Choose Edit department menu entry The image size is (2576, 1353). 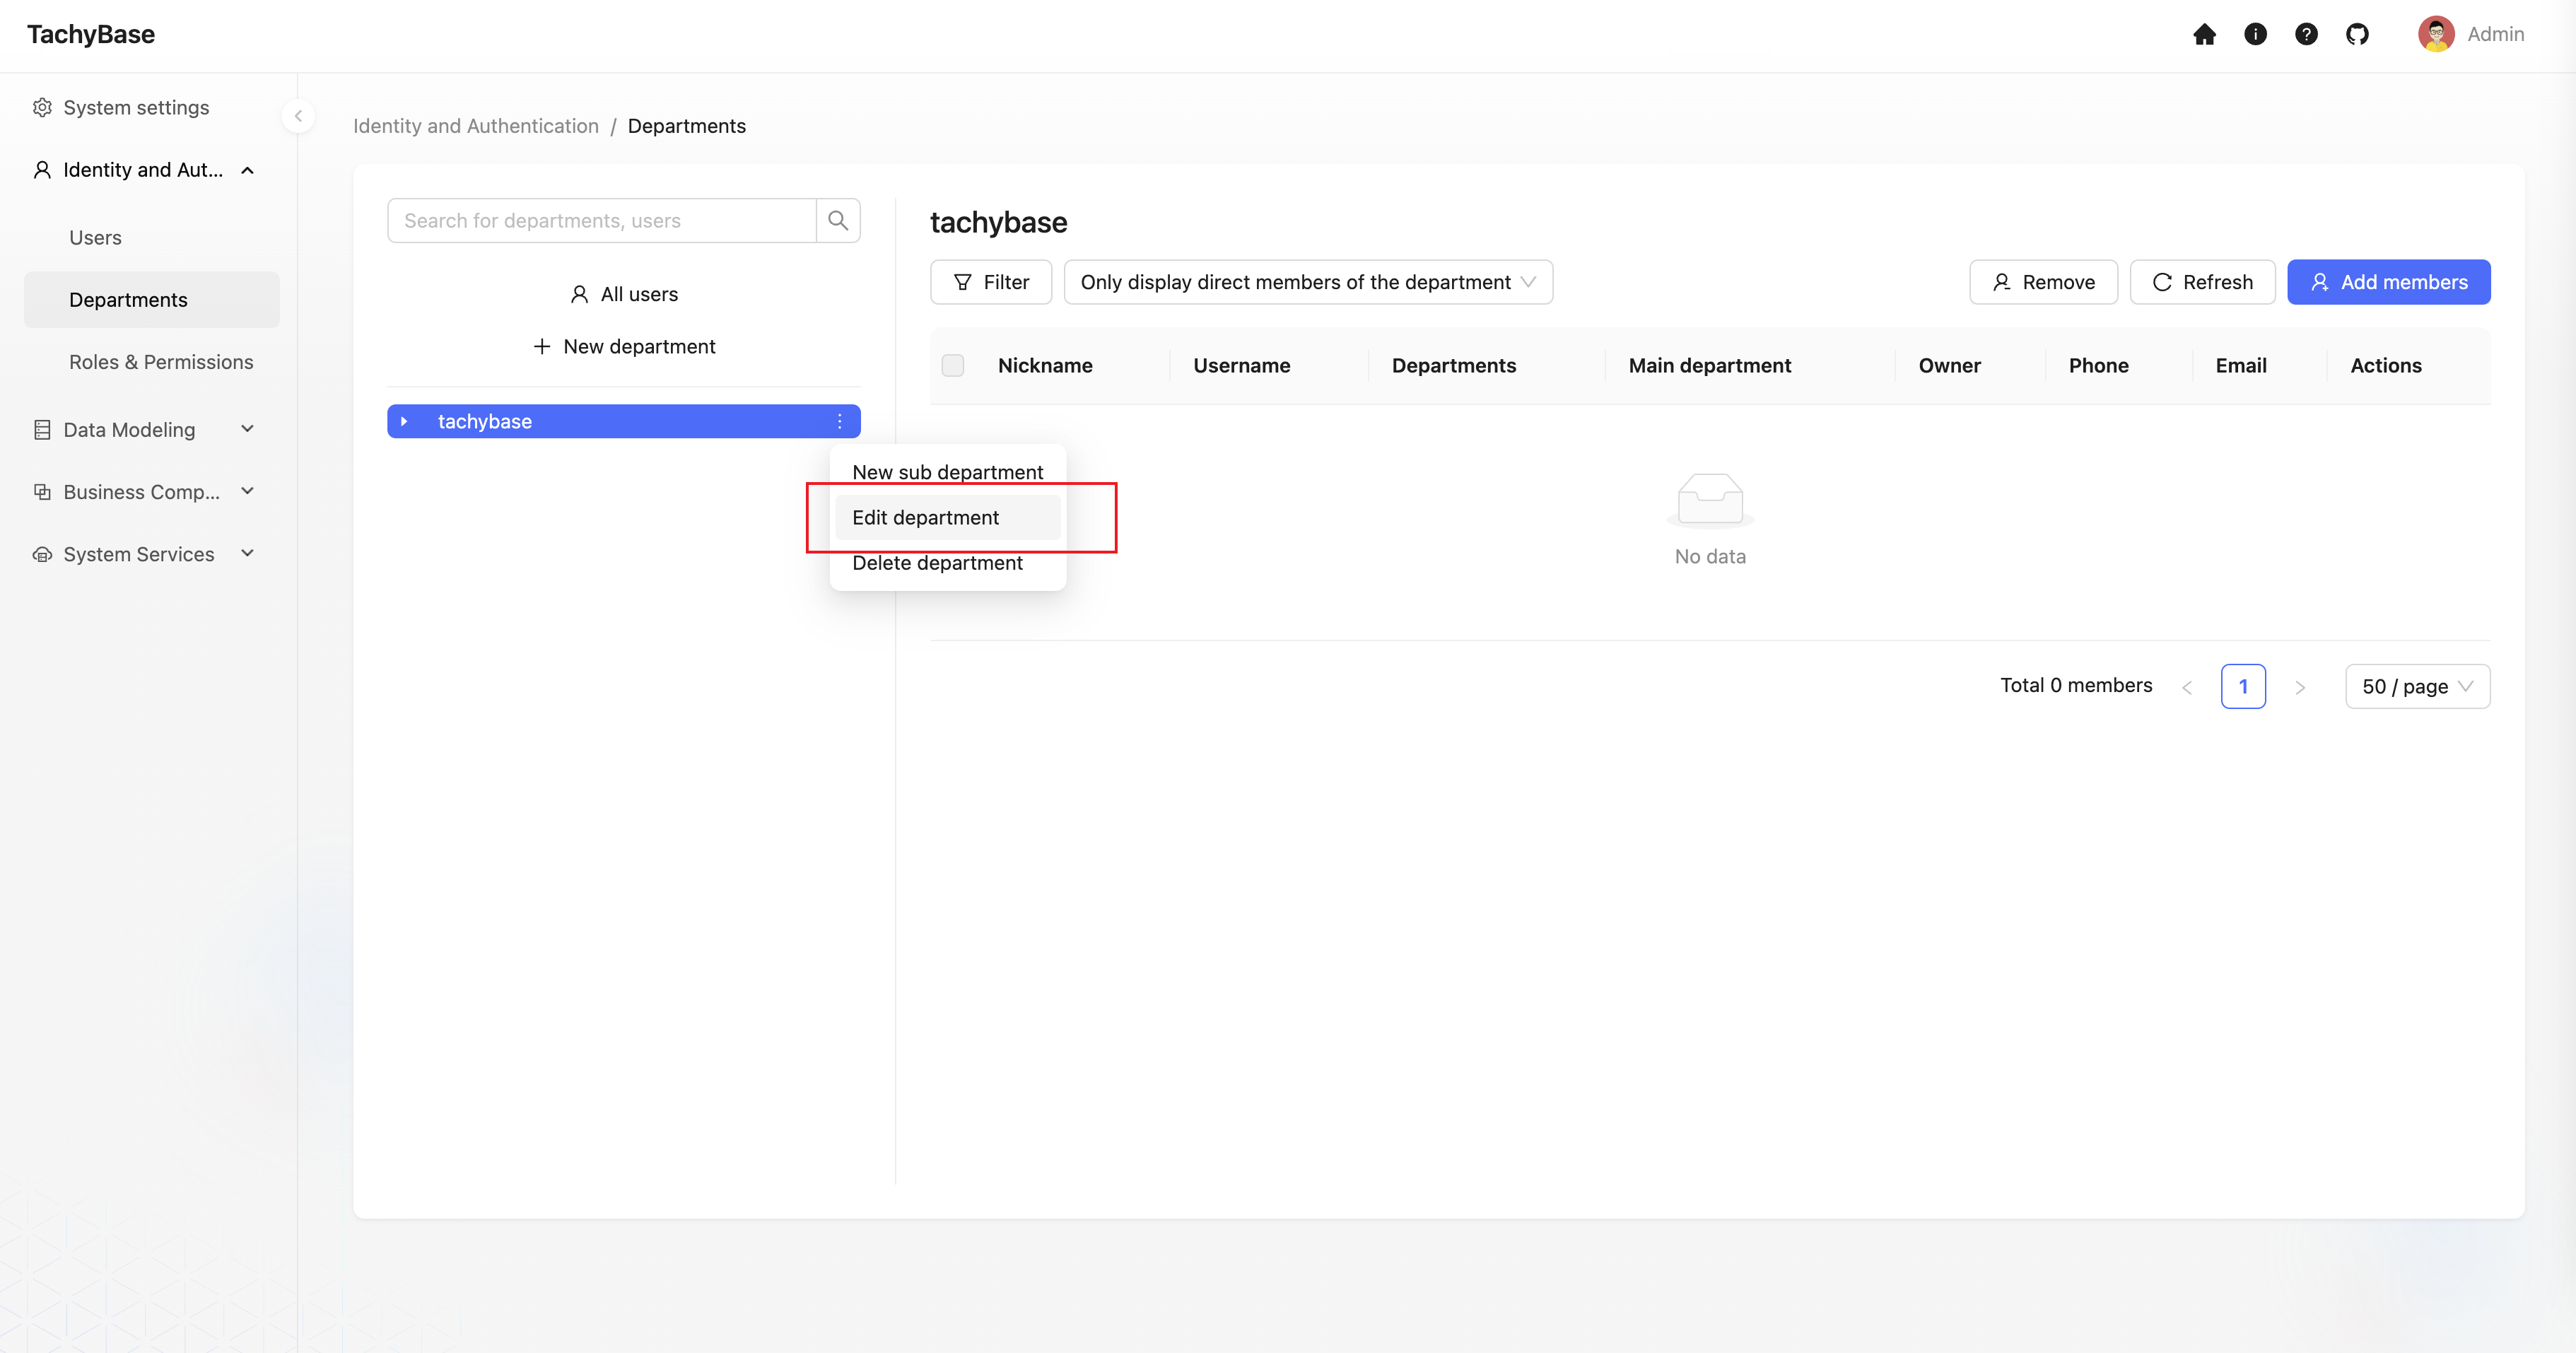pos(947,517)
